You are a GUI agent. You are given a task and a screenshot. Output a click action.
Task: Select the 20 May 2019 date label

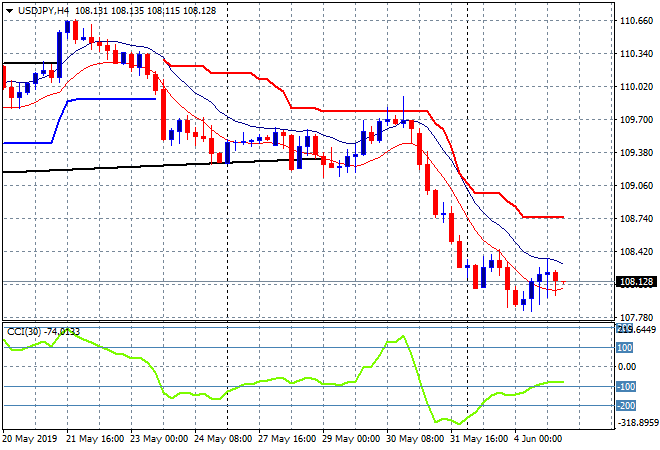(x=29, y=439)
